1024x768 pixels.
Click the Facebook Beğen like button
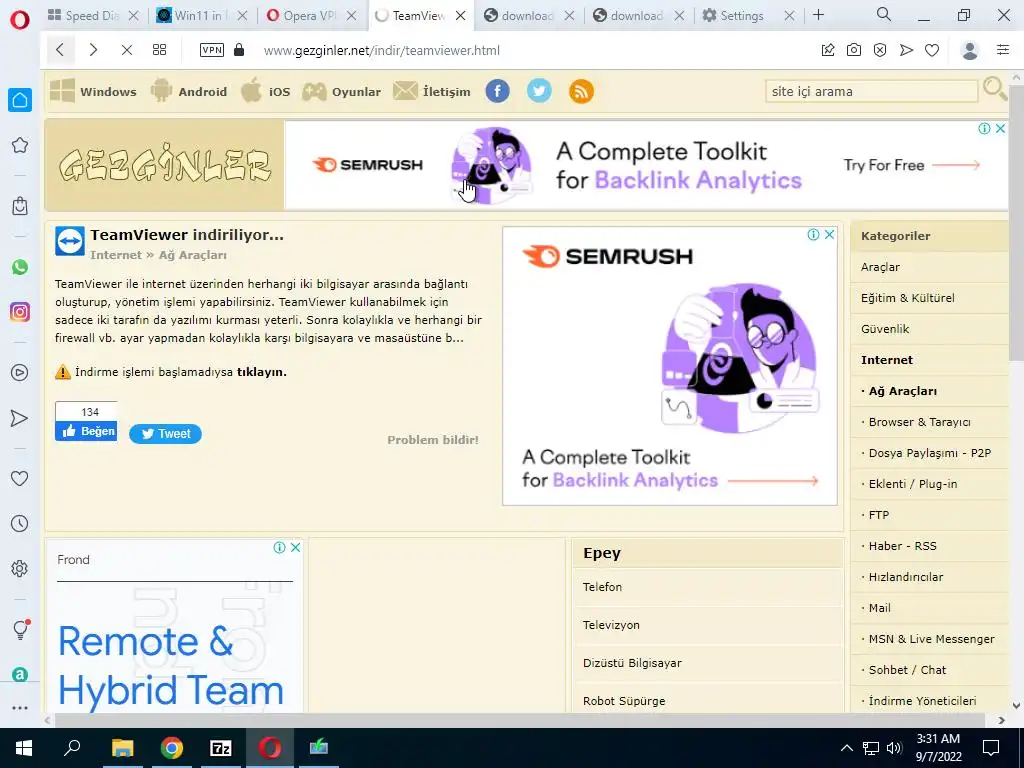(x=86, y=431)
